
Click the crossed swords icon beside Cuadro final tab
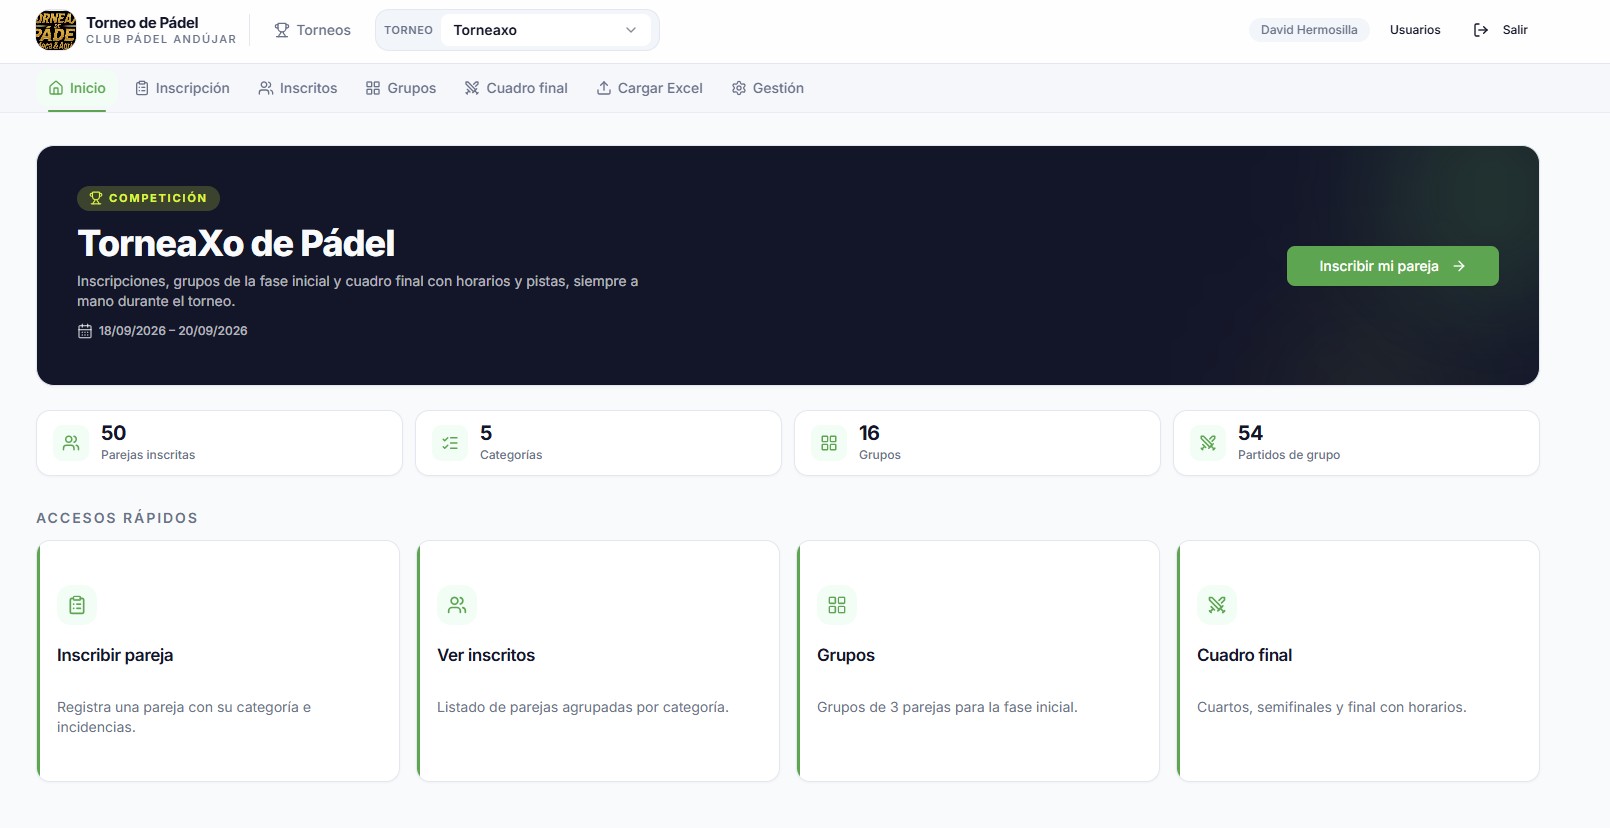tap(472, 88)
